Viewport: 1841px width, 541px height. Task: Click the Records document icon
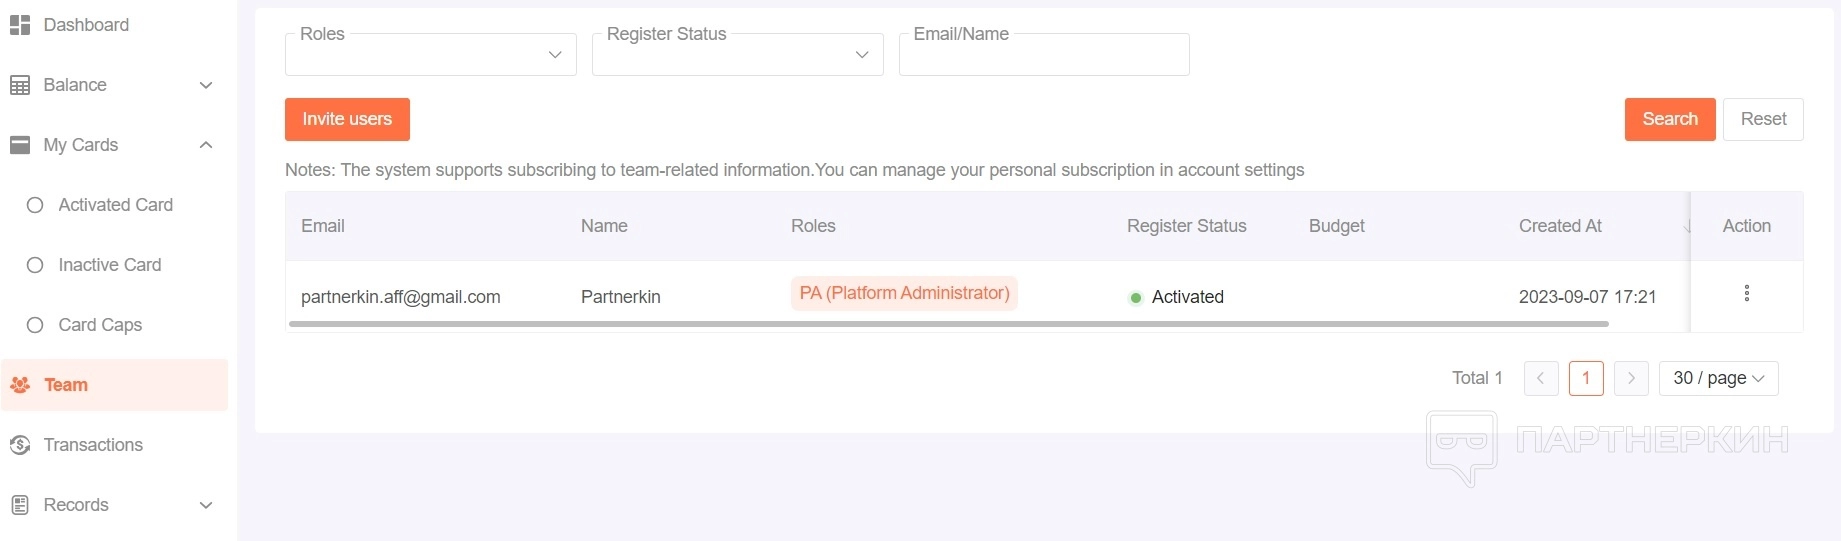(x=20, y=505)
